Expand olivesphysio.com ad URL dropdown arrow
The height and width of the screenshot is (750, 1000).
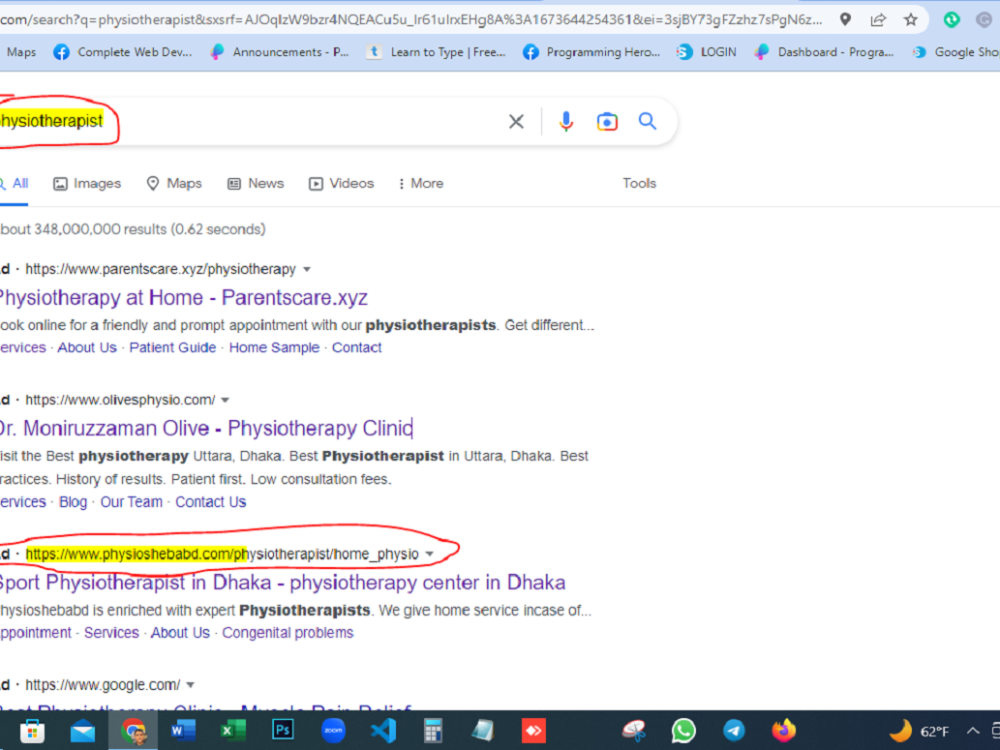pos(225,401)
